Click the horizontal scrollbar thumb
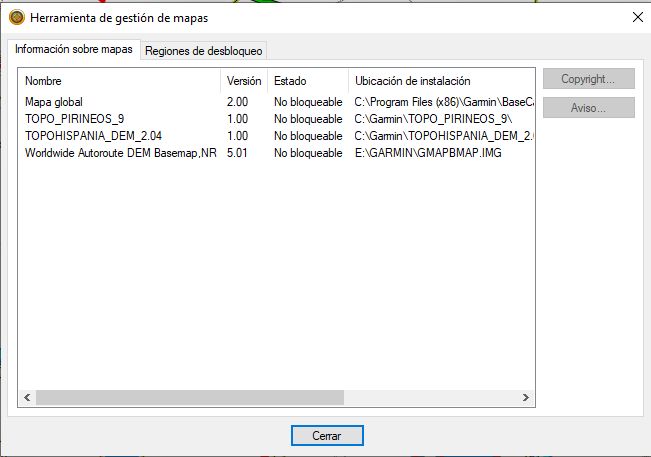 tap(190, 397)
